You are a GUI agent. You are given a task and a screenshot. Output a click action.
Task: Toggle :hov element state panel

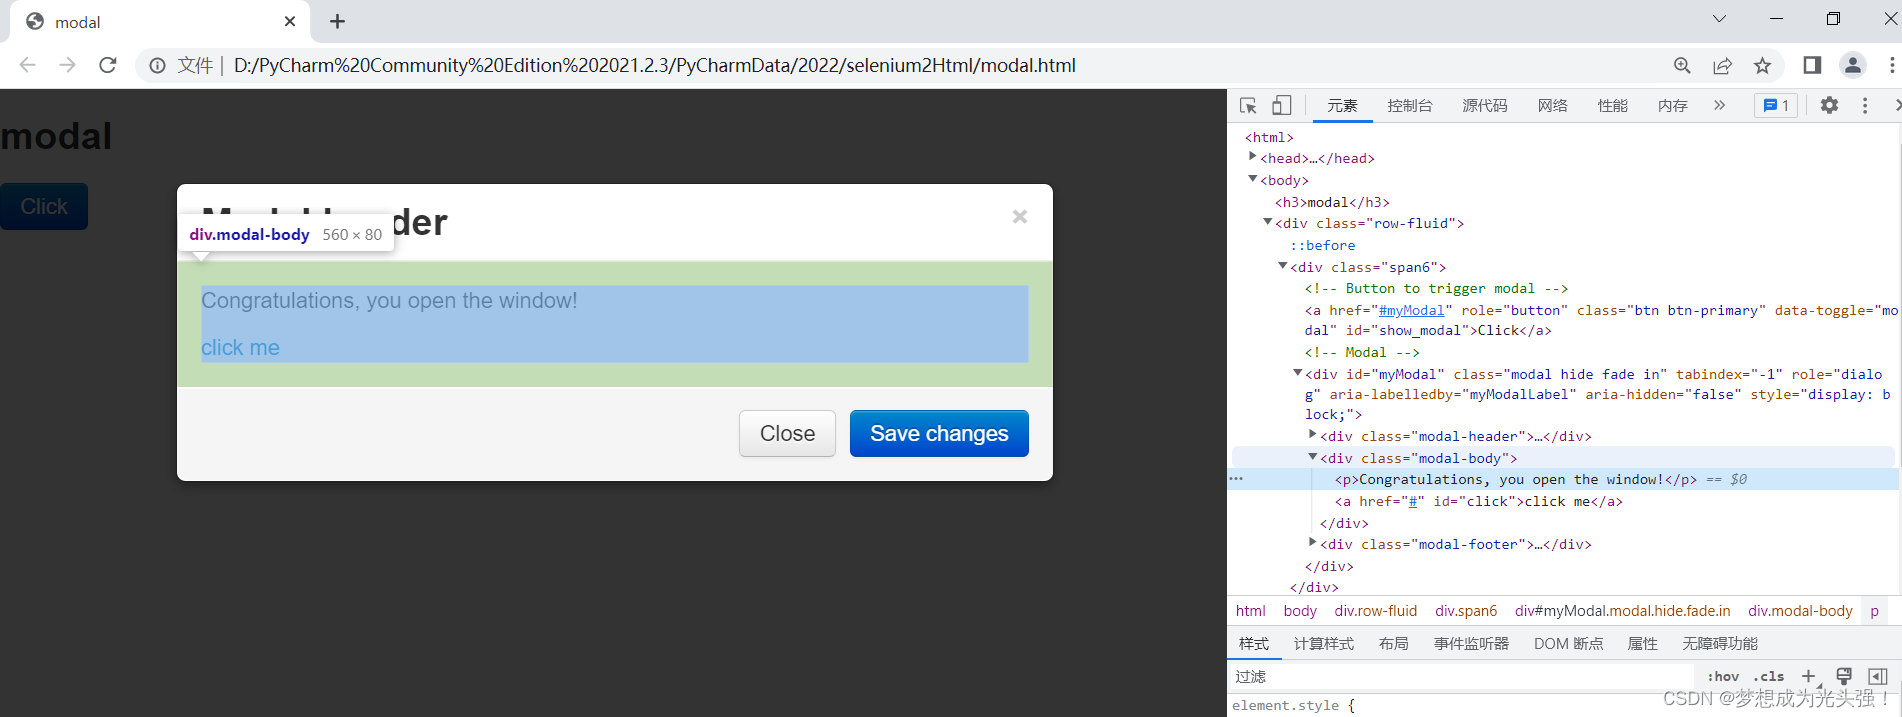[1723, 676]
